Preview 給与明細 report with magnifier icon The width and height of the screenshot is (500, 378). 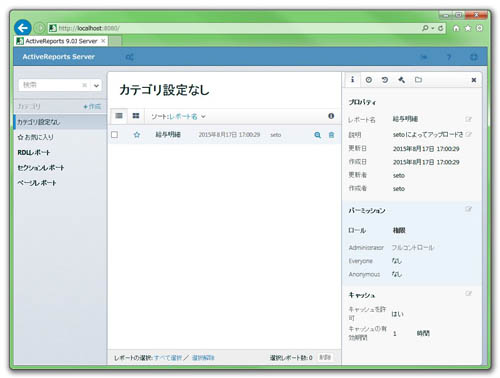(x=317, y=135)
